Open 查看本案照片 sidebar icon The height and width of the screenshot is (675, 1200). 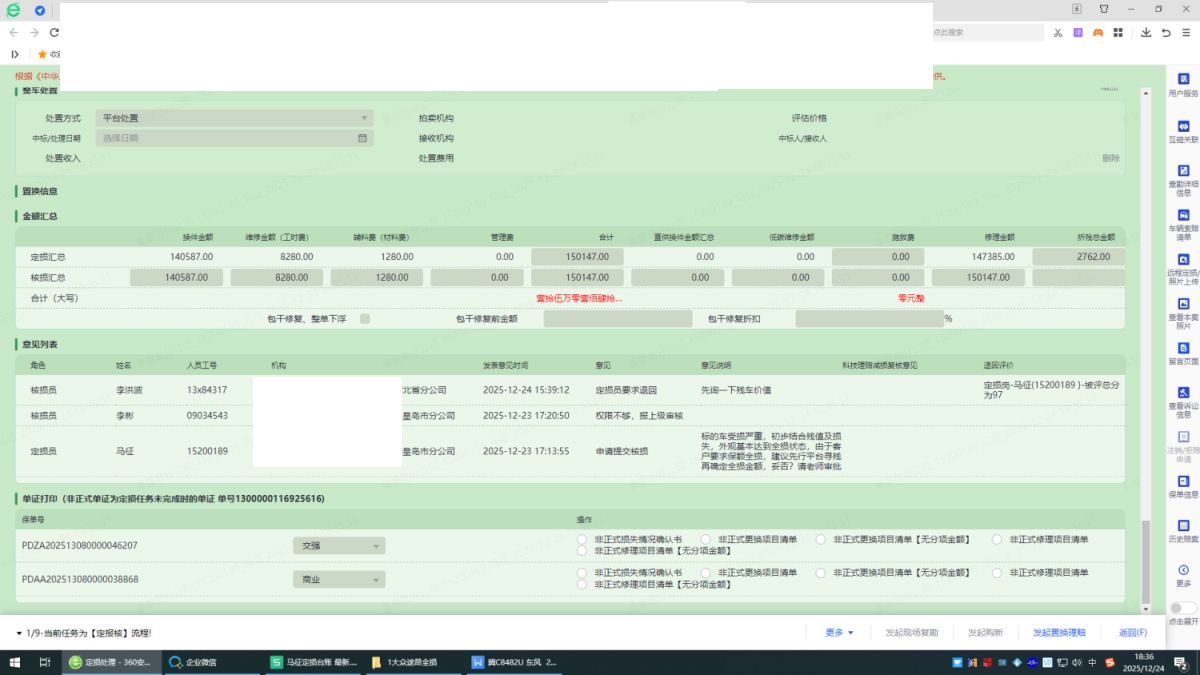[1183, 309]
